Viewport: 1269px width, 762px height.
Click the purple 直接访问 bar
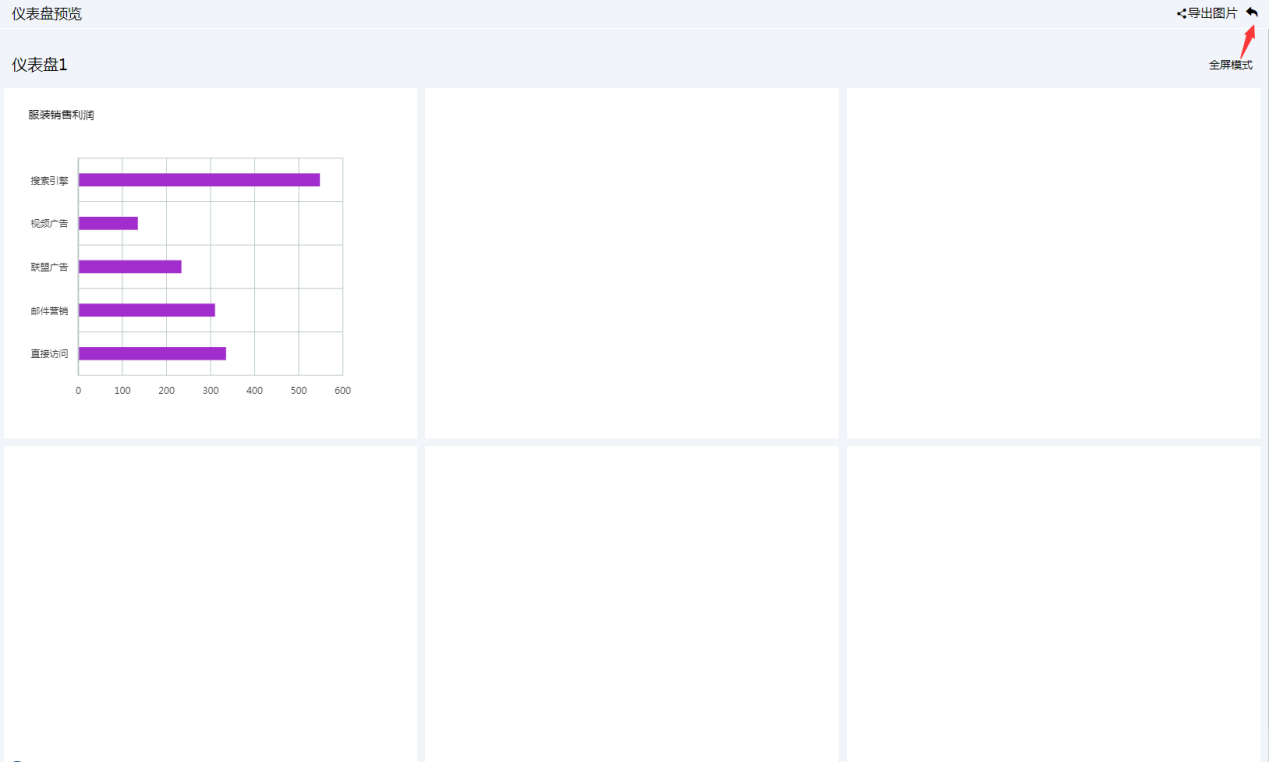pos(152,353)
